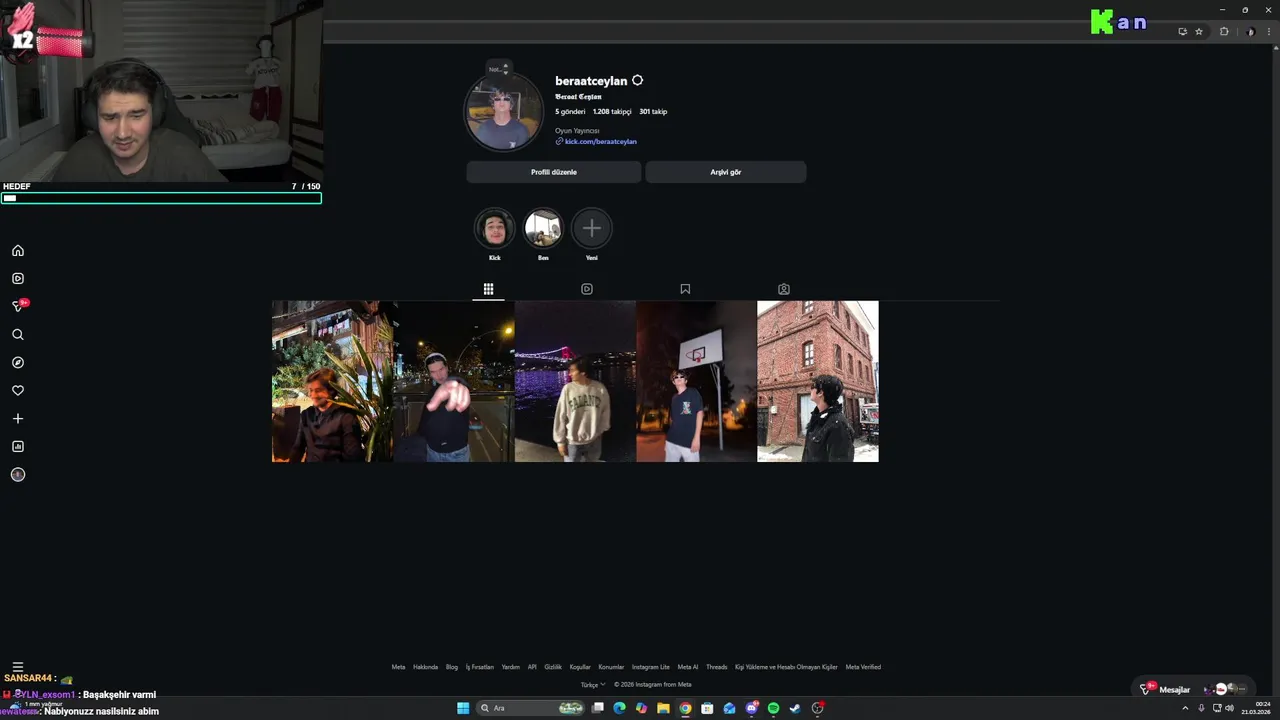
Task: Expand the Türkçe language dropdown
Action: 592,685
